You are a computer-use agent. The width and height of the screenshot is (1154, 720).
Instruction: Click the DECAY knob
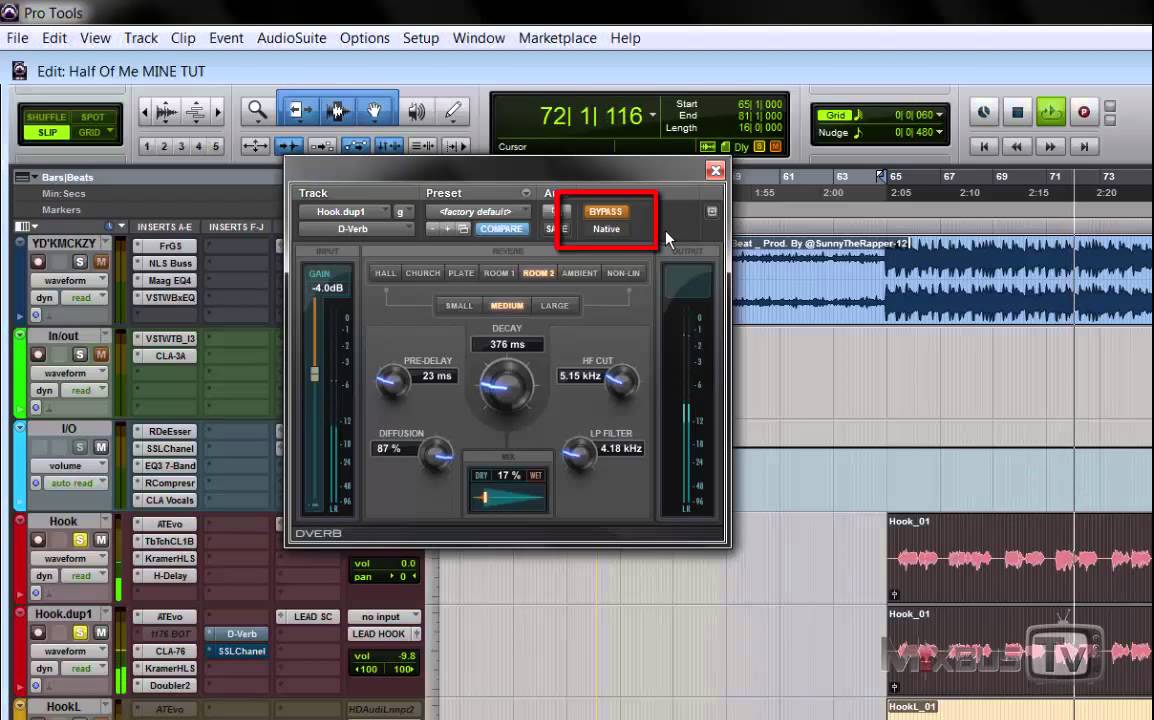(x=506, y=385)
